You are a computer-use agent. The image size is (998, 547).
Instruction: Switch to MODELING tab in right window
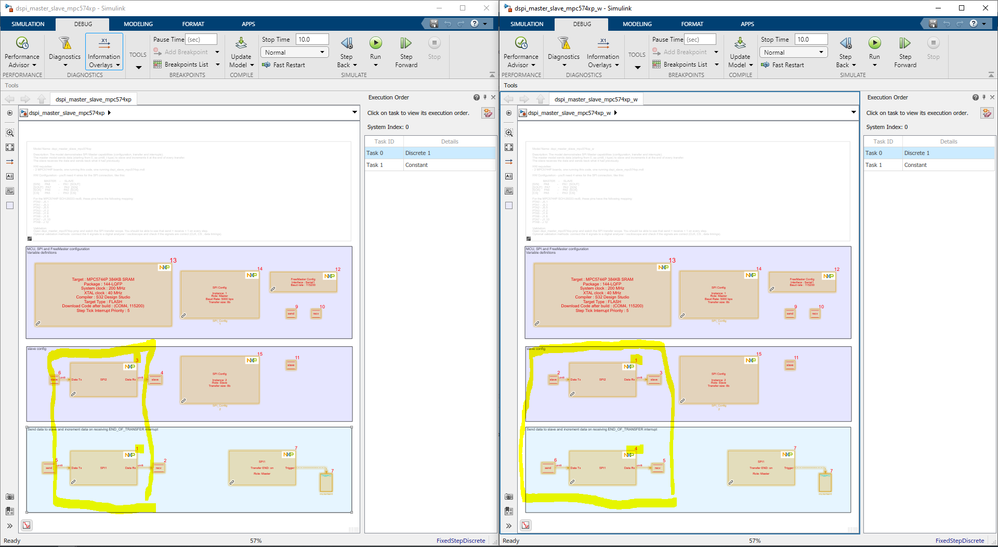[x=636, y=24]
